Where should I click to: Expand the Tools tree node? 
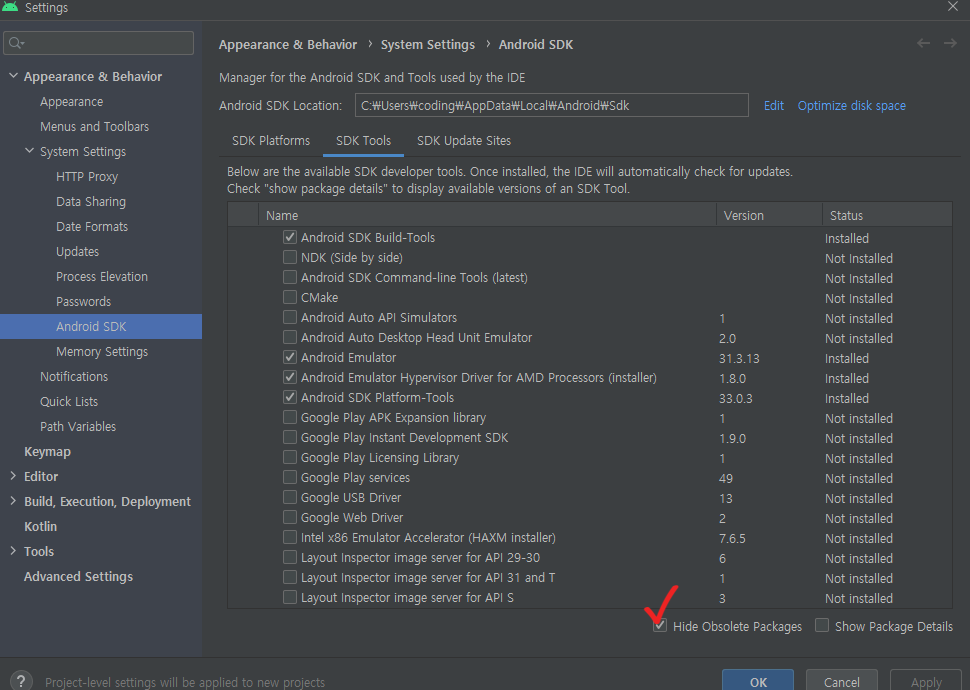point(13,551)
